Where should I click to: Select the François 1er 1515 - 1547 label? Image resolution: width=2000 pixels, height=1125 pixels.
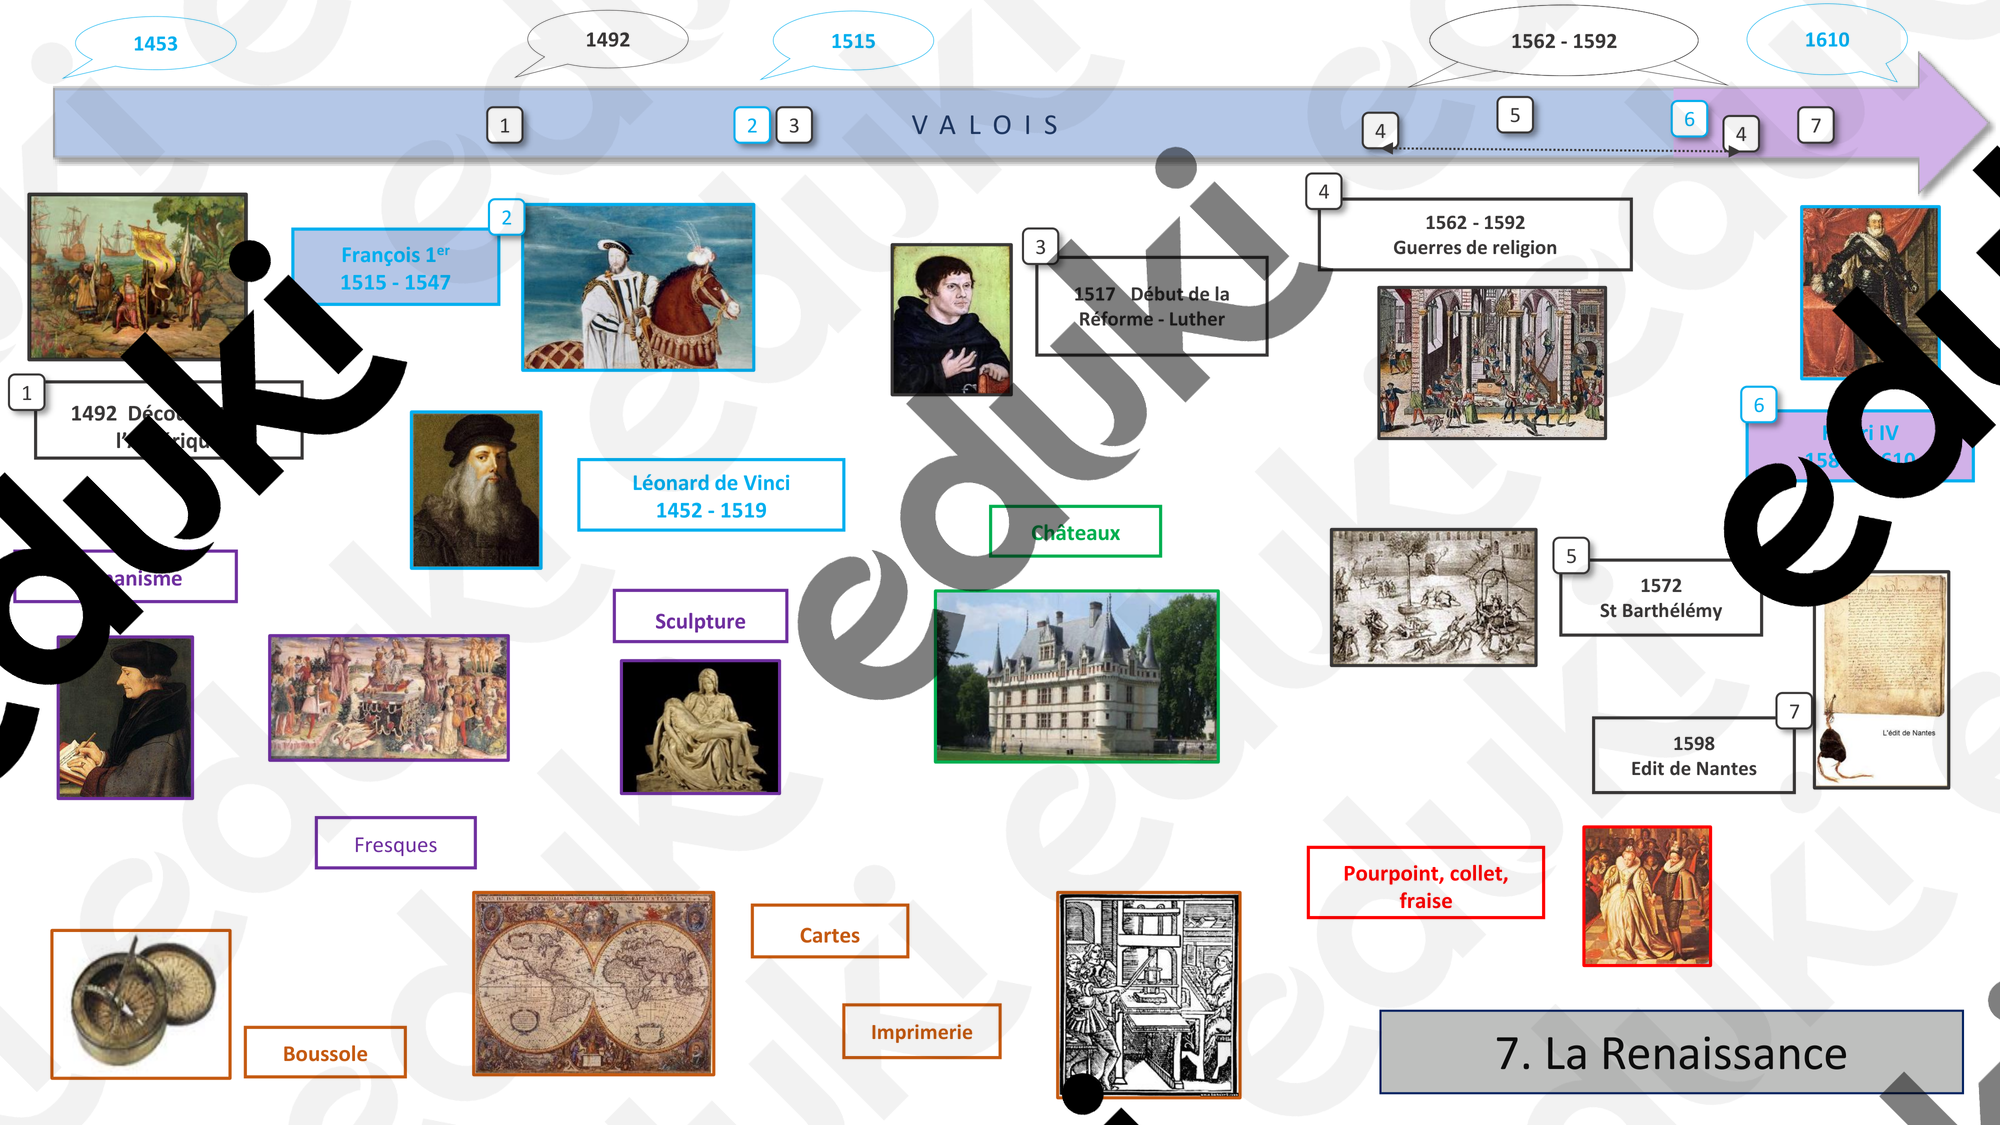(x=396, y=267)
